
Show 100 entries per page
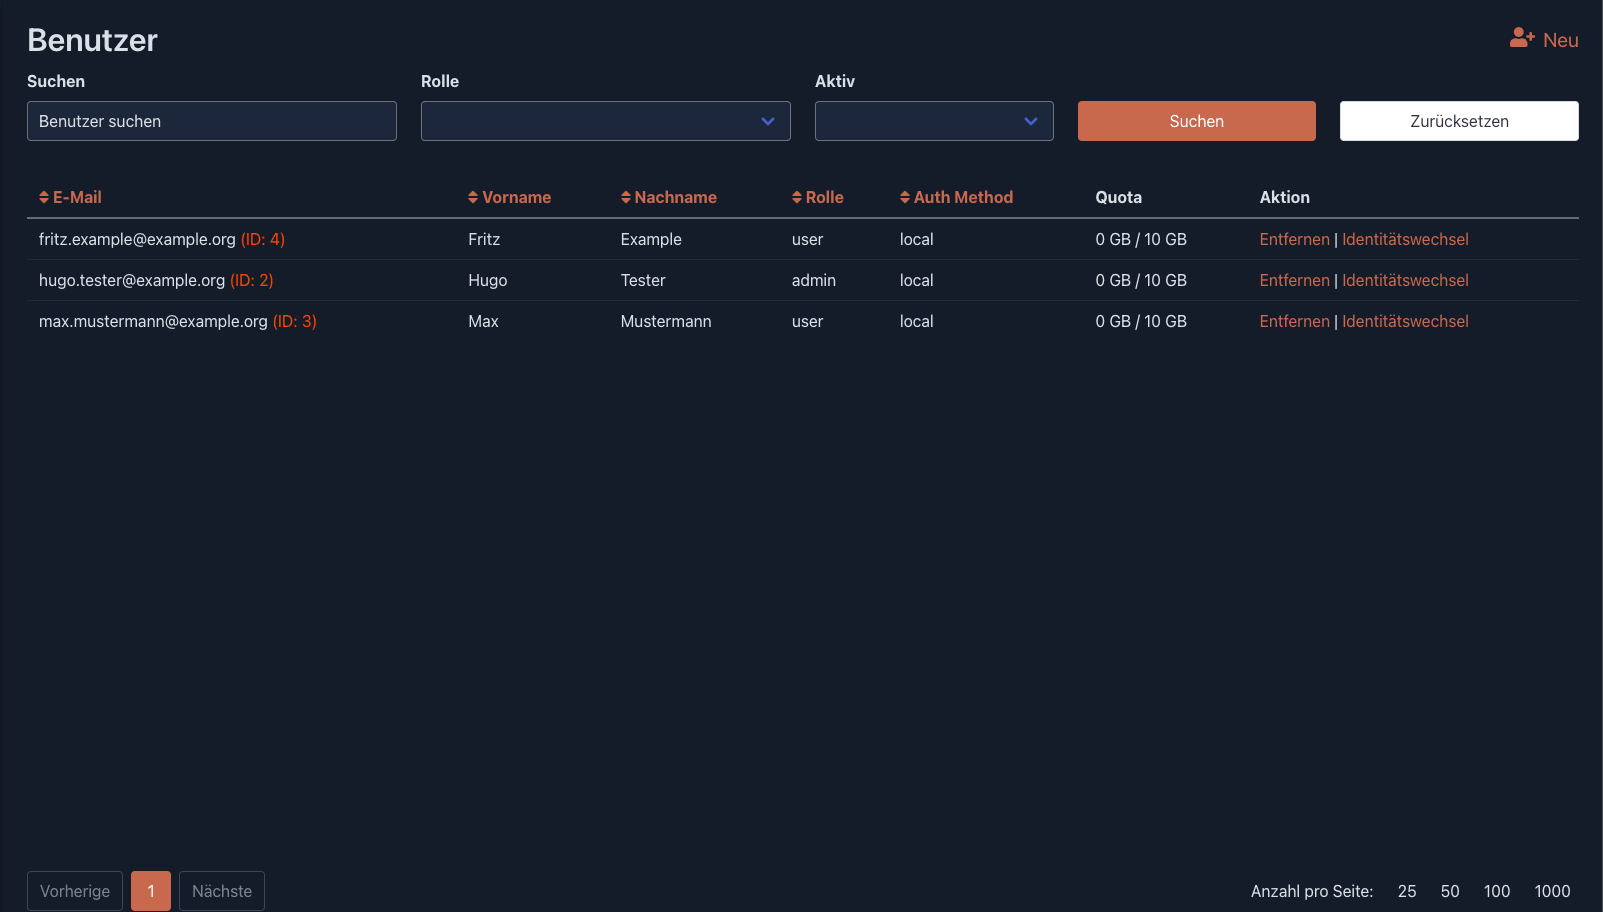[1497, 891]
